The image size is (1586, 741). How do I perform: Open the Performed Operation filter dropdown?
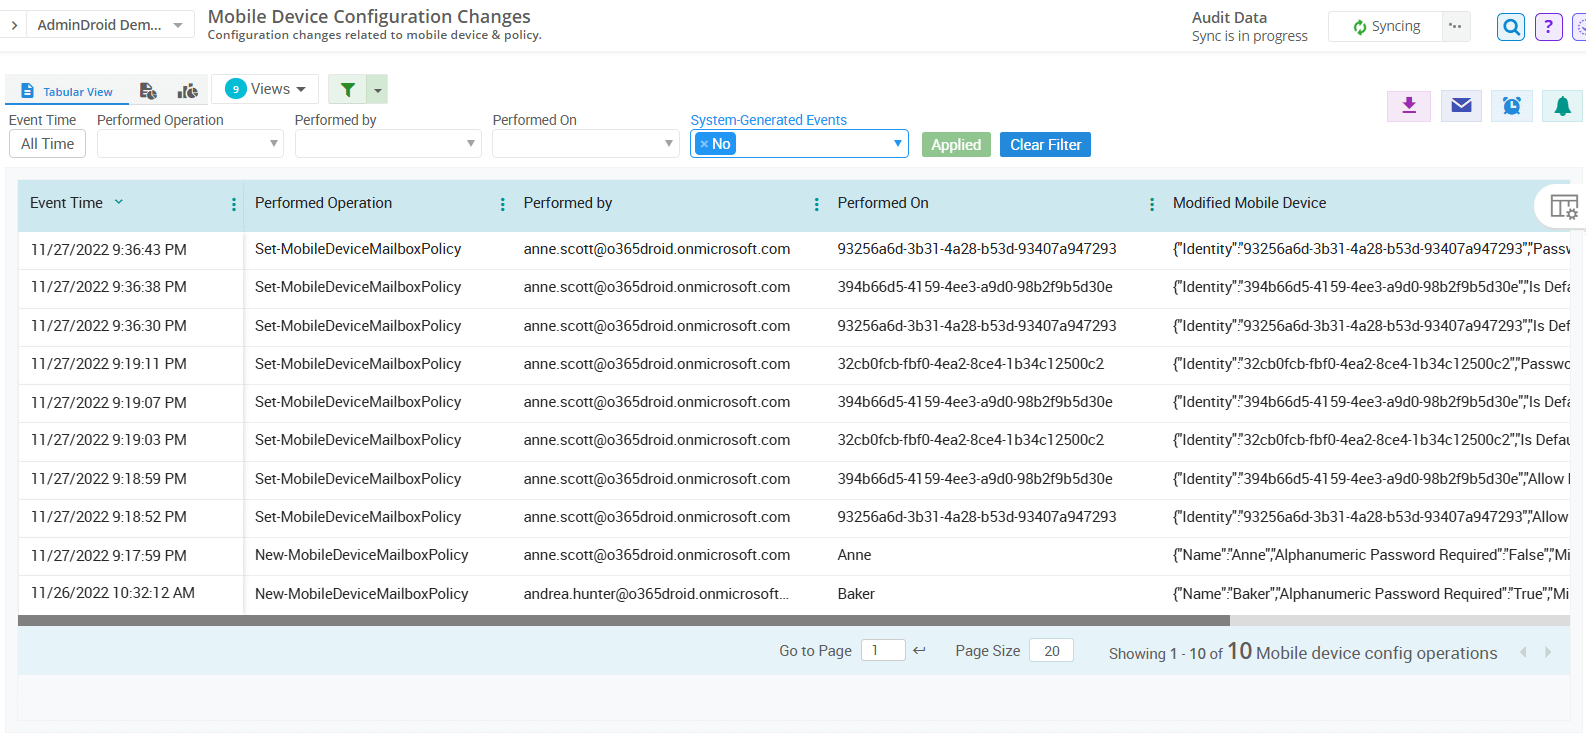[190, 144]
